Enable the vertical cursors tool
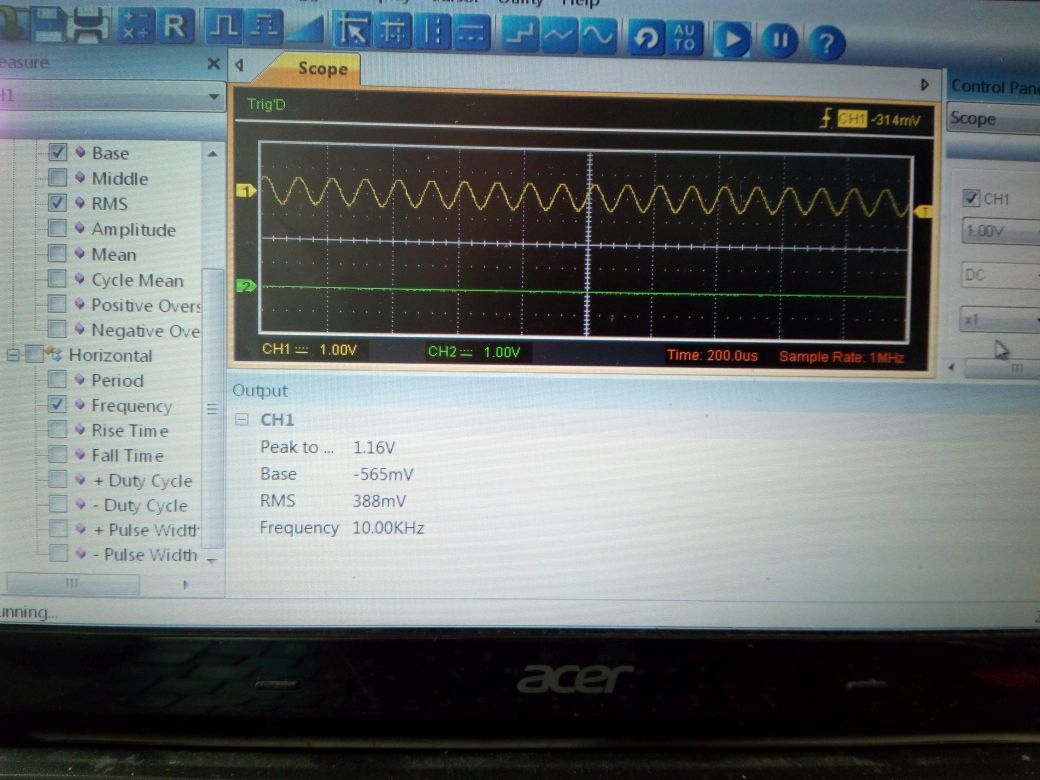This screenshot has height=780, width=1040. (432, 32)
